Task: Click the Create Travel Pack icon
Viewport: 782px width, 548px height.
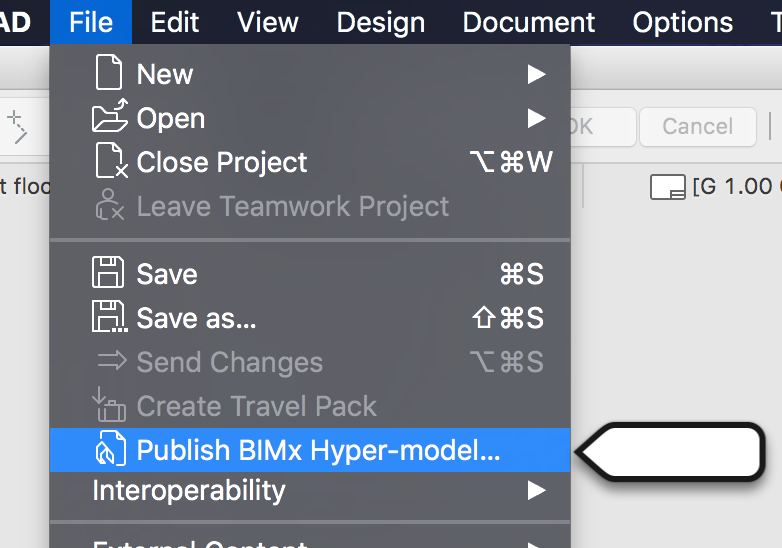Action: point(108,405)
